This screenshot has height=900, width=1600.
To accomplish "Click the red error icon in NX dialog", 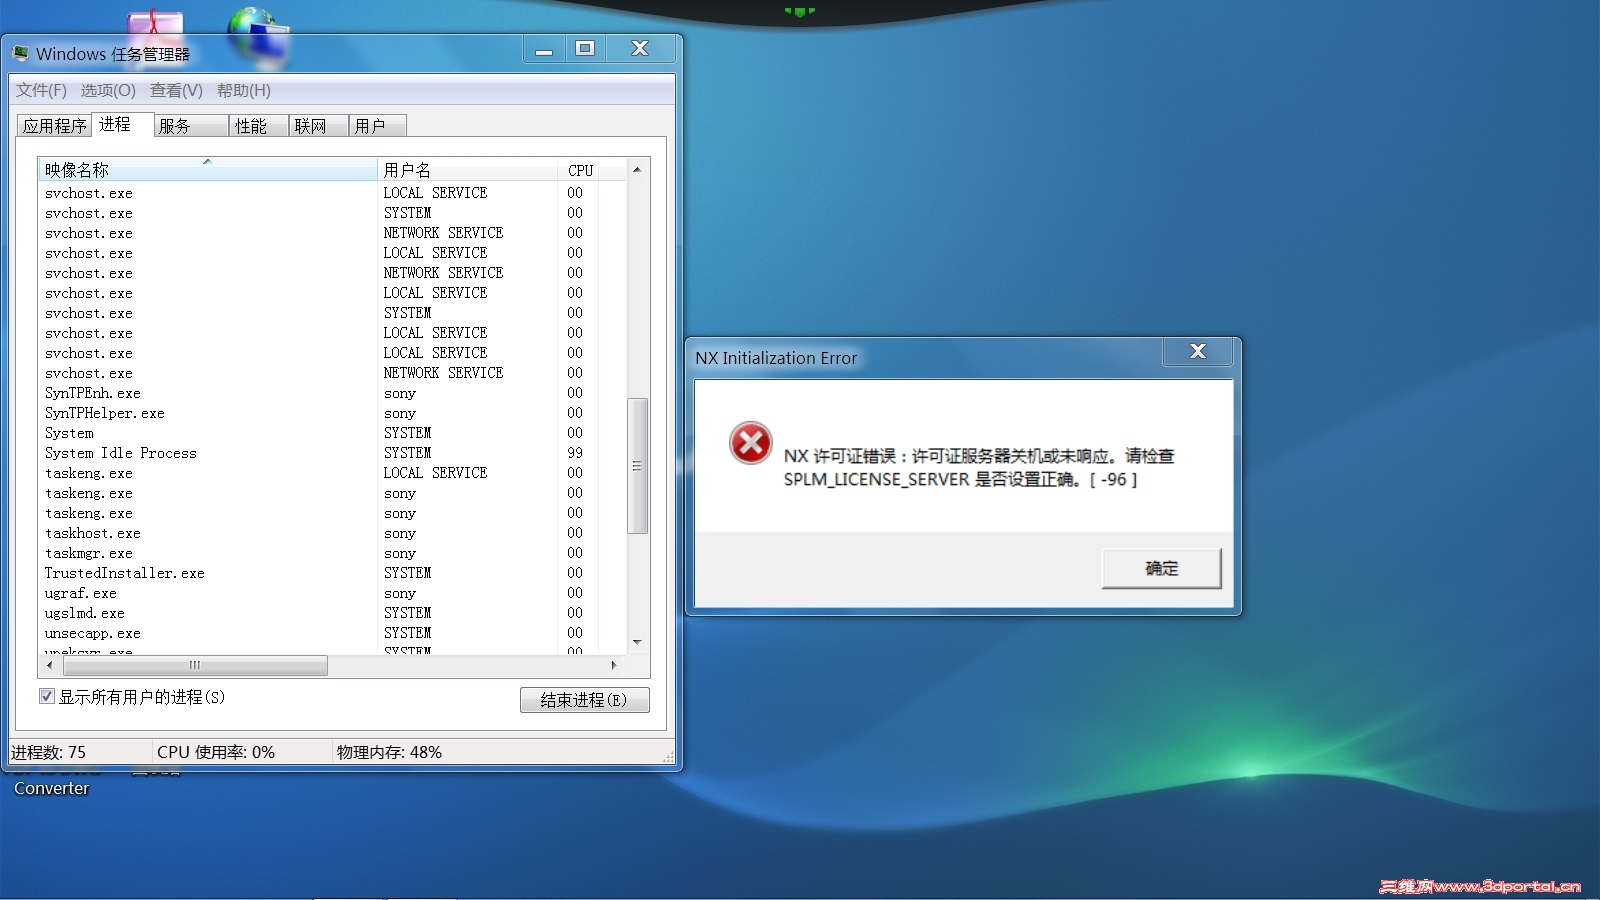I will click(750, 443).
